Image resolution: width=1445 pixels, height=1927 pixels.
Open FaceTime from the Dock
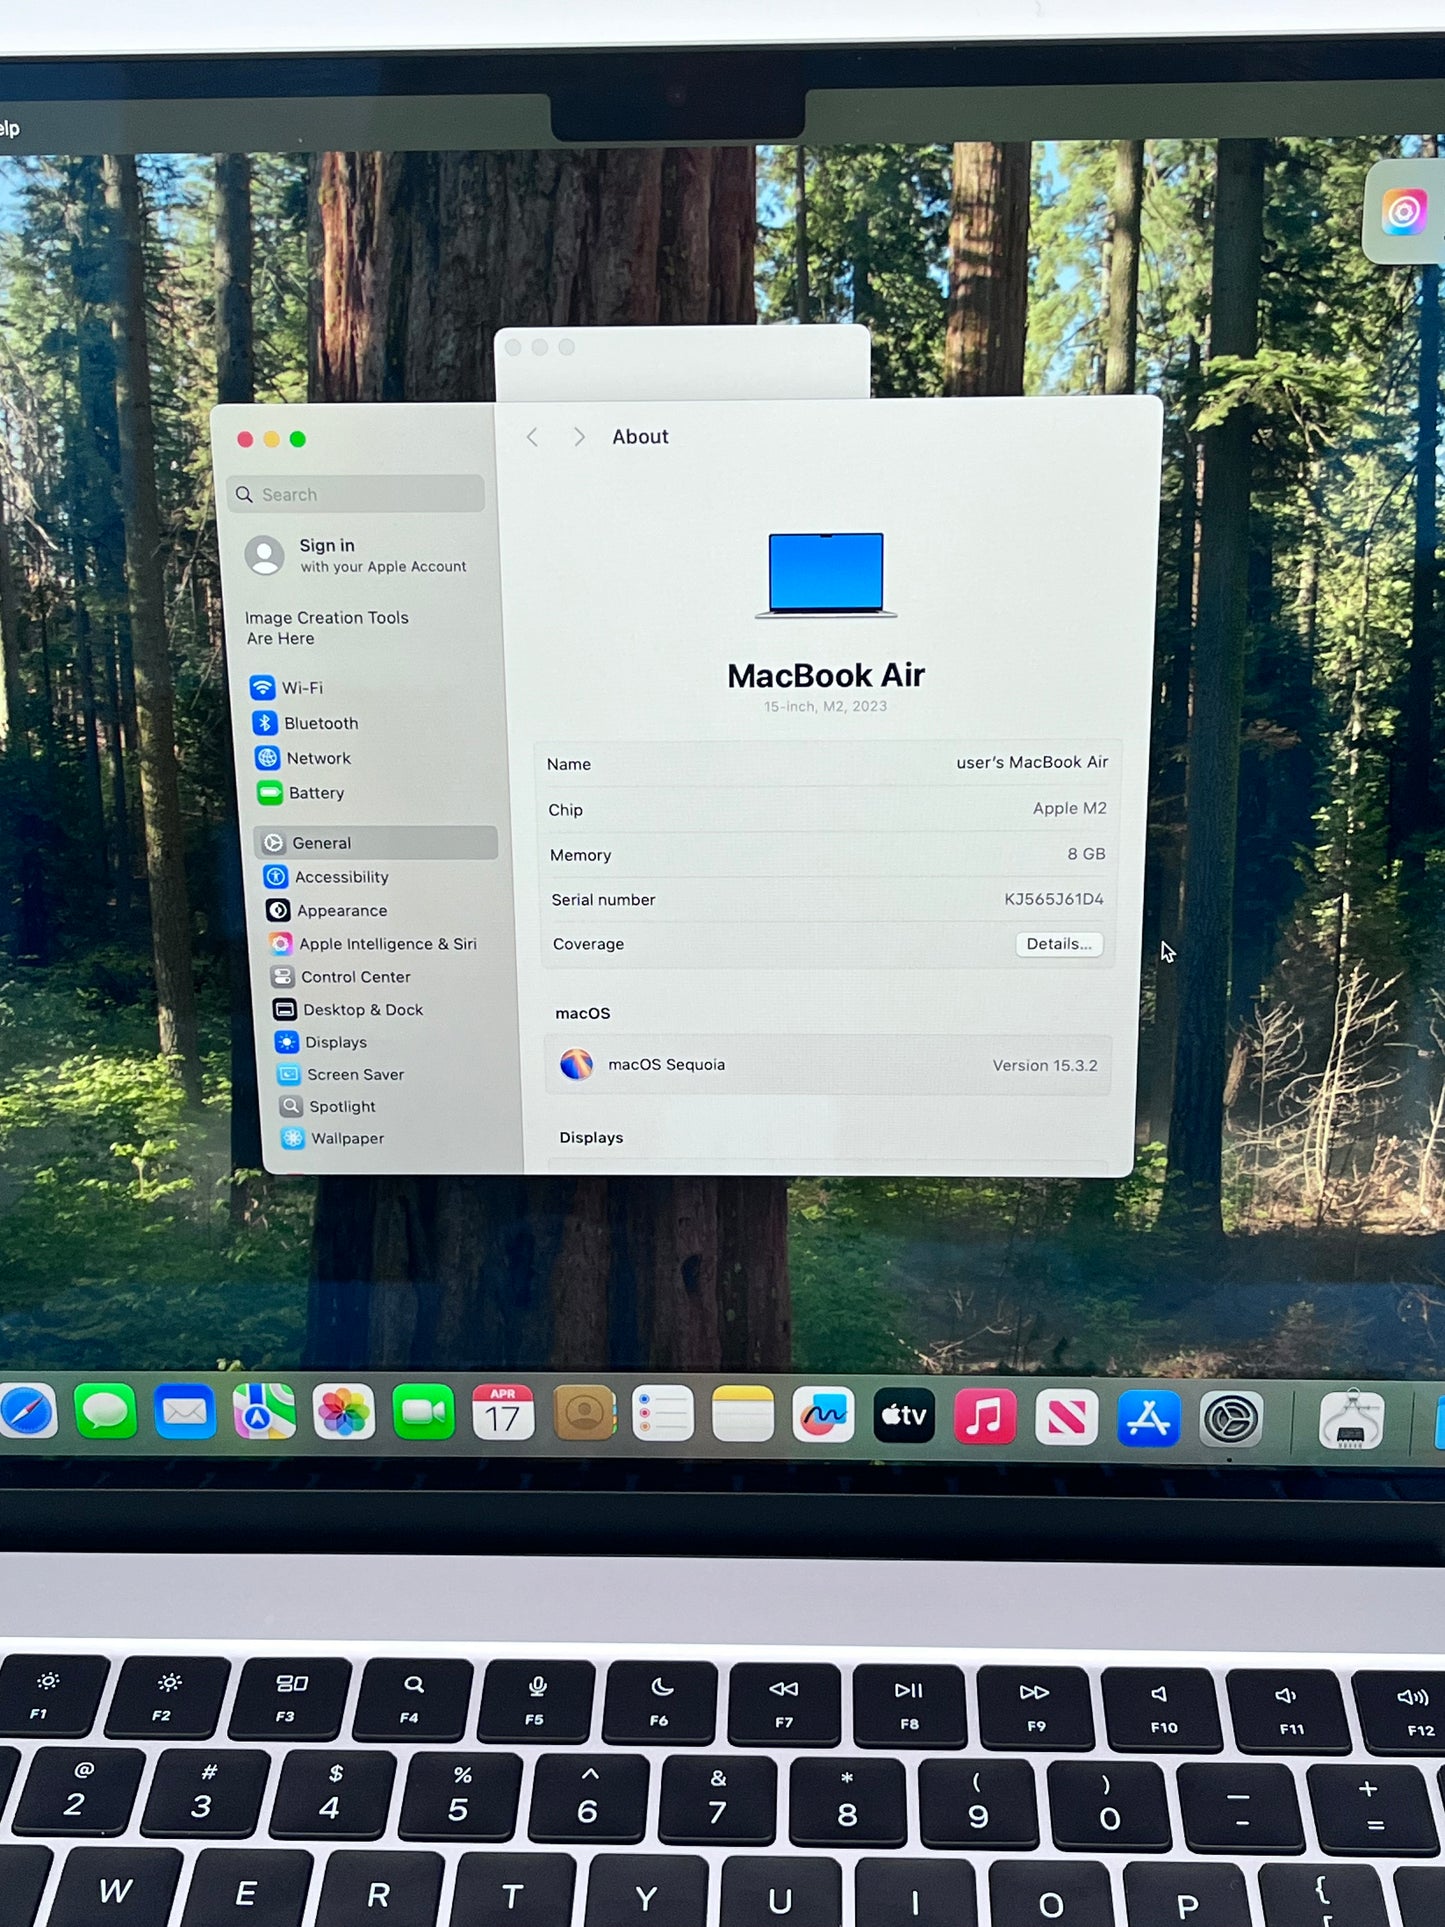[x=423, y=1412]
